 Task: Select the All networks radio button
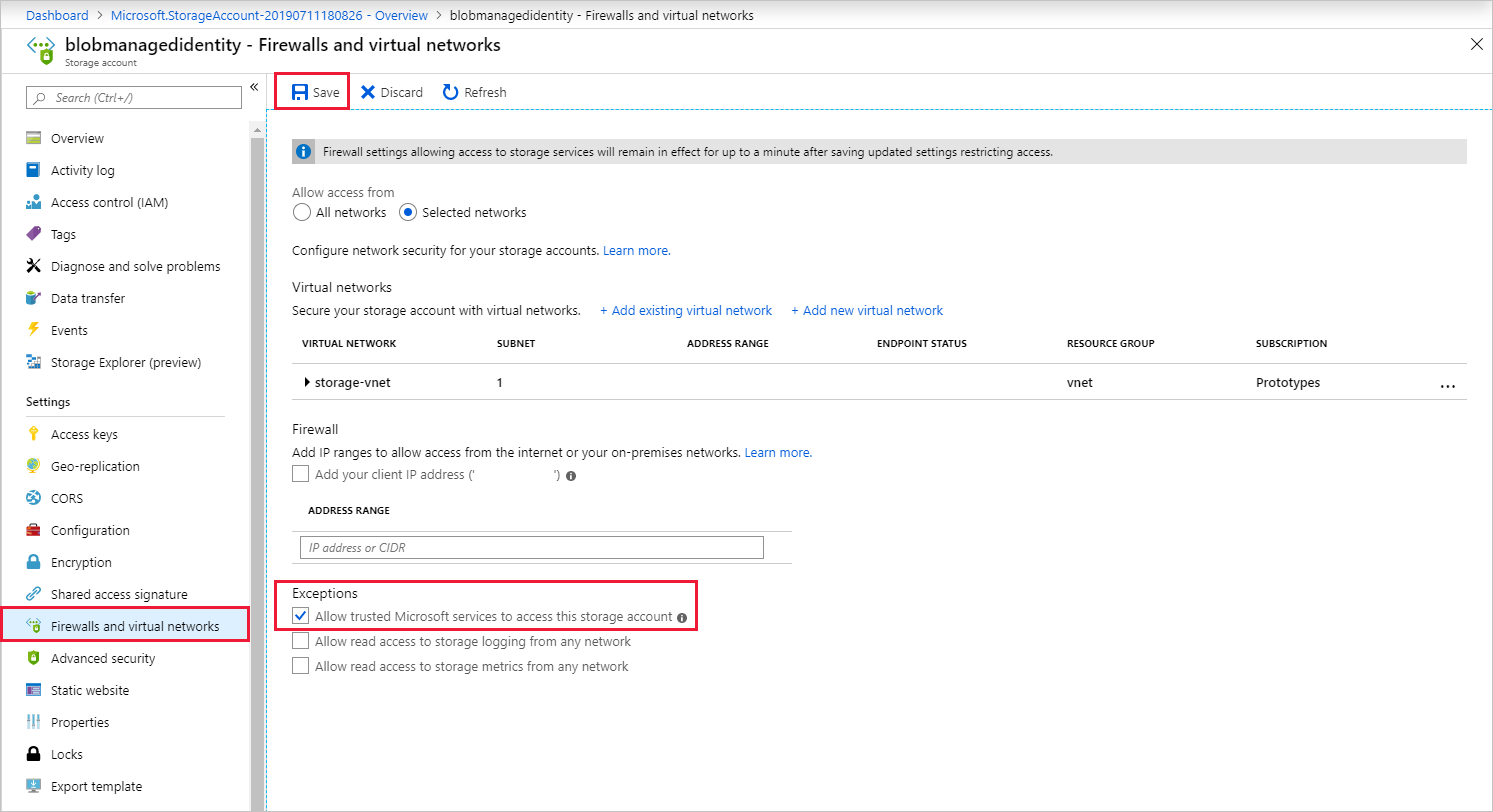coord(302,212)
